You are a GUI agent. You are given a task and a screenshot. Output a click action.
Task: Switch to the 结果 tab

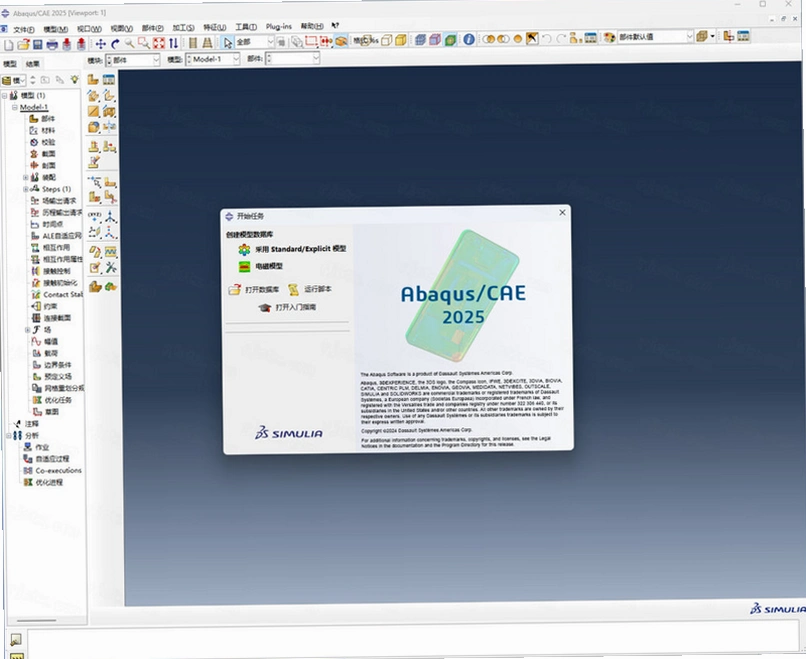[33, 64]
